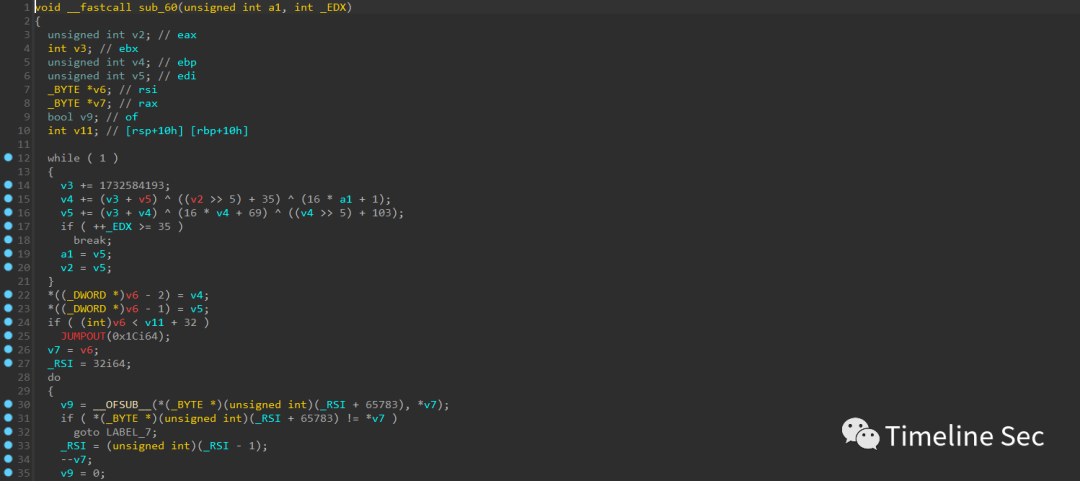The width and height of the screenshot is (1080, 481).
Task: Toggle breakpoint dot on line 12 while loop
Action: [8, 158]
